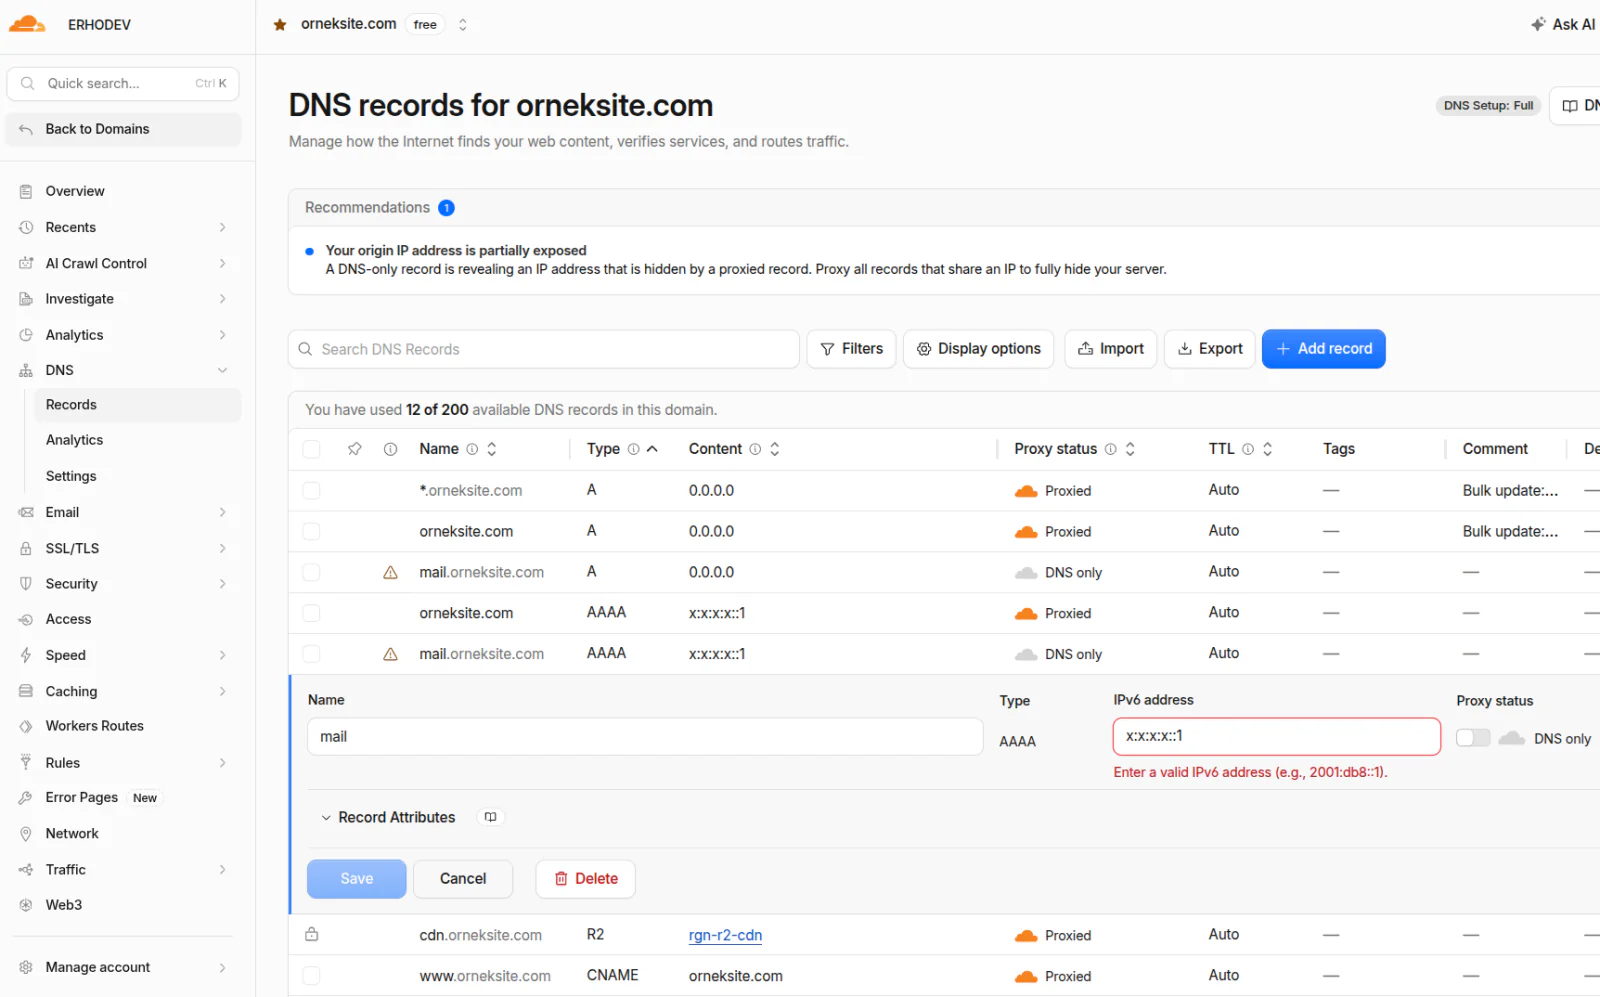Image resolution: width=1600 pixels, height=997 pixels.
Task: Click the Security shield icon
Action: click(26, 584)
